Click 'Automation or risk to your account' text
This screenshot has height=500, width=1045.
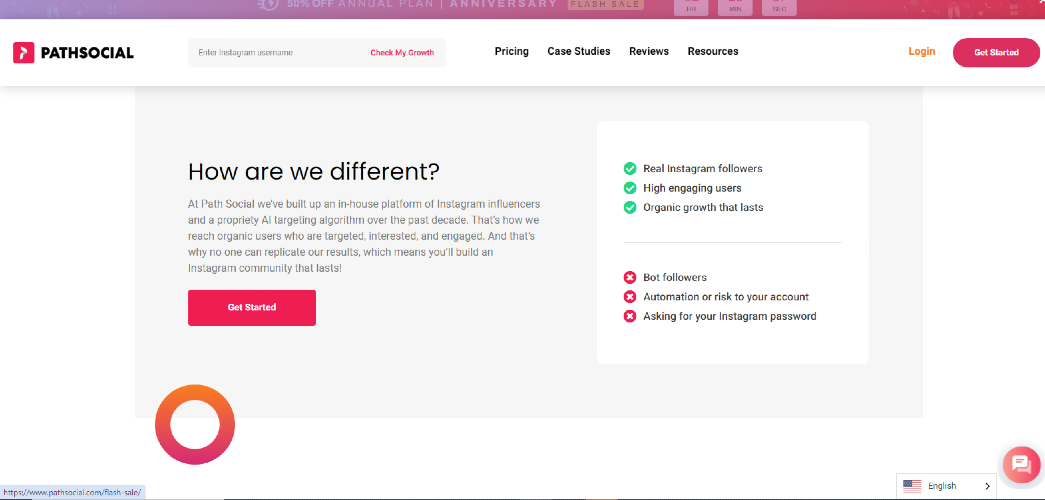point(726,297)
